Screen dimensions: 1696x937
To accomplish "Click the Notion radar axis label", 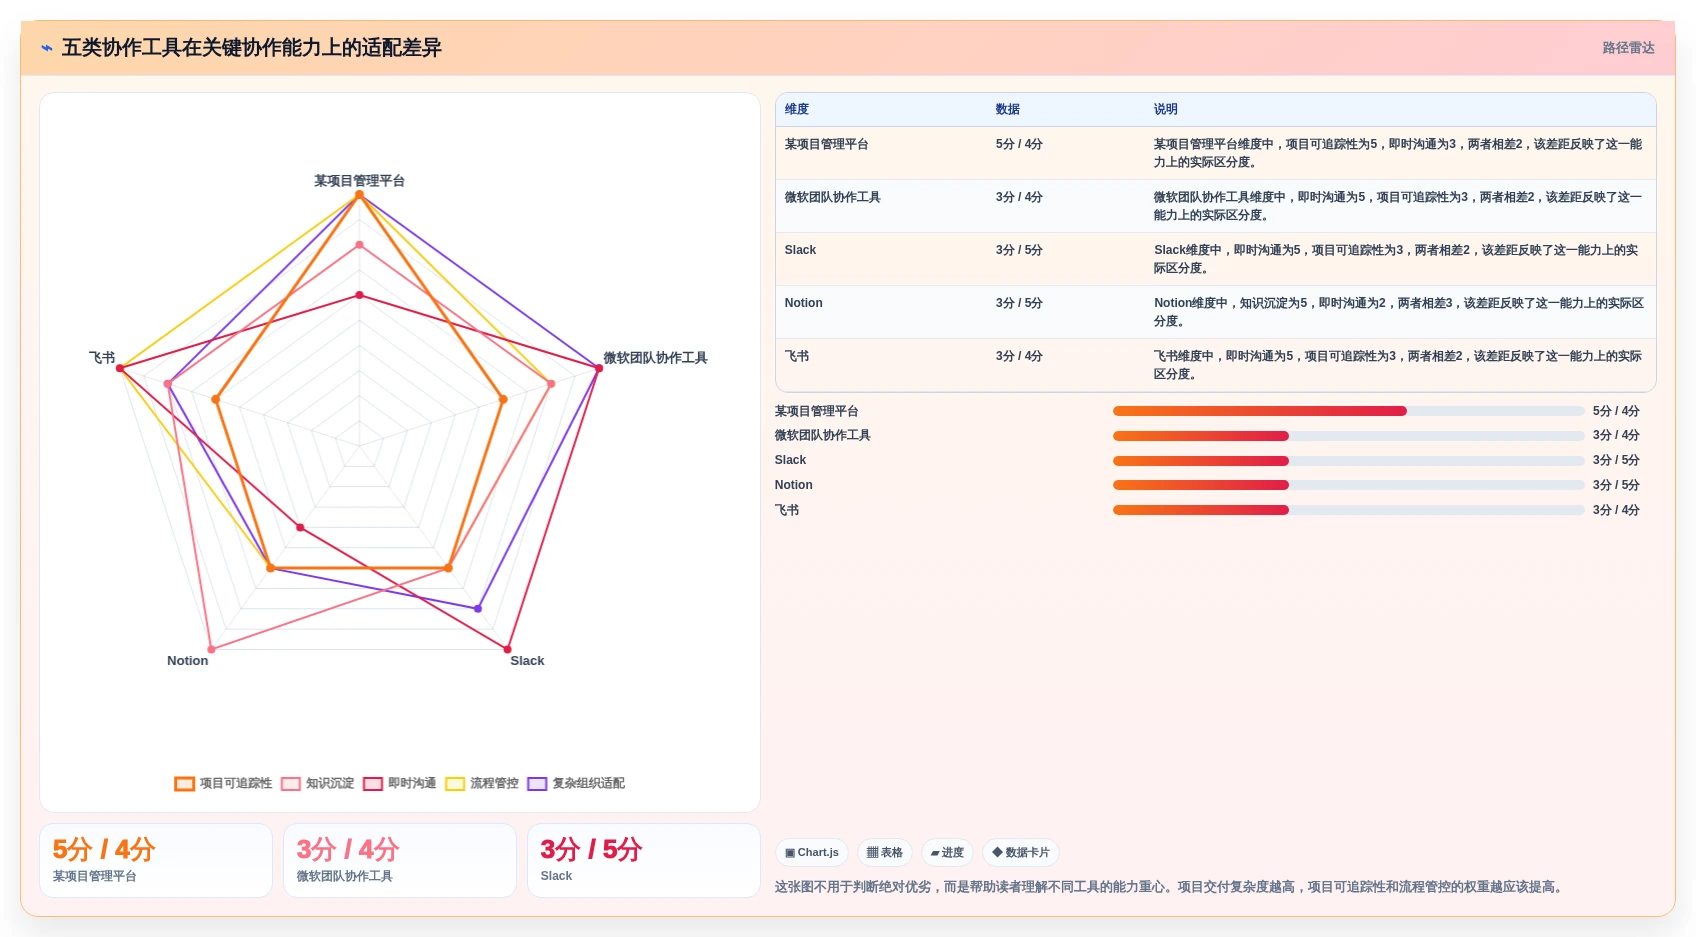I will [x=187, y=661].
